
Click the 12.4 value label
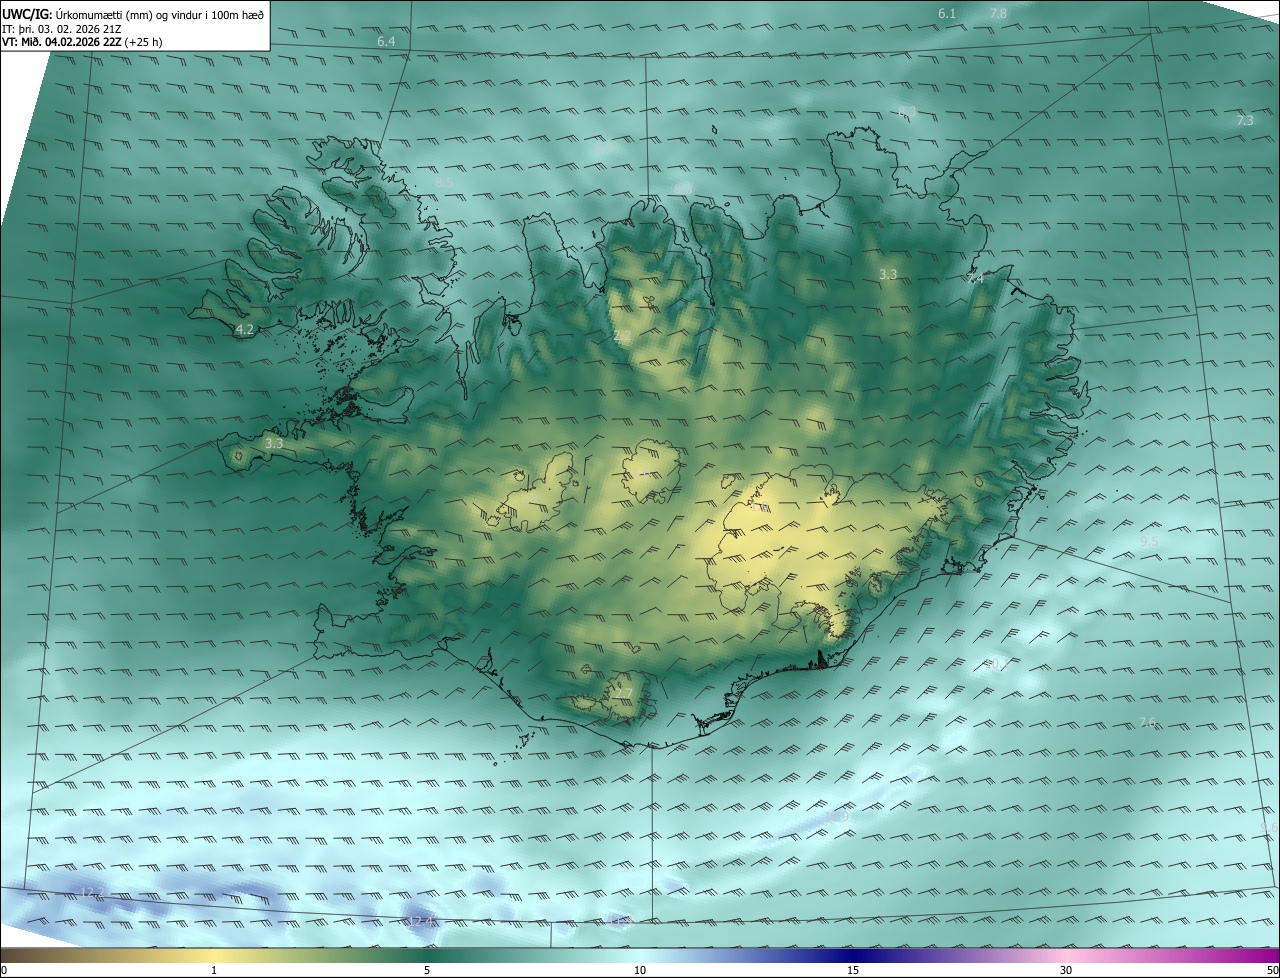(421, 920)
